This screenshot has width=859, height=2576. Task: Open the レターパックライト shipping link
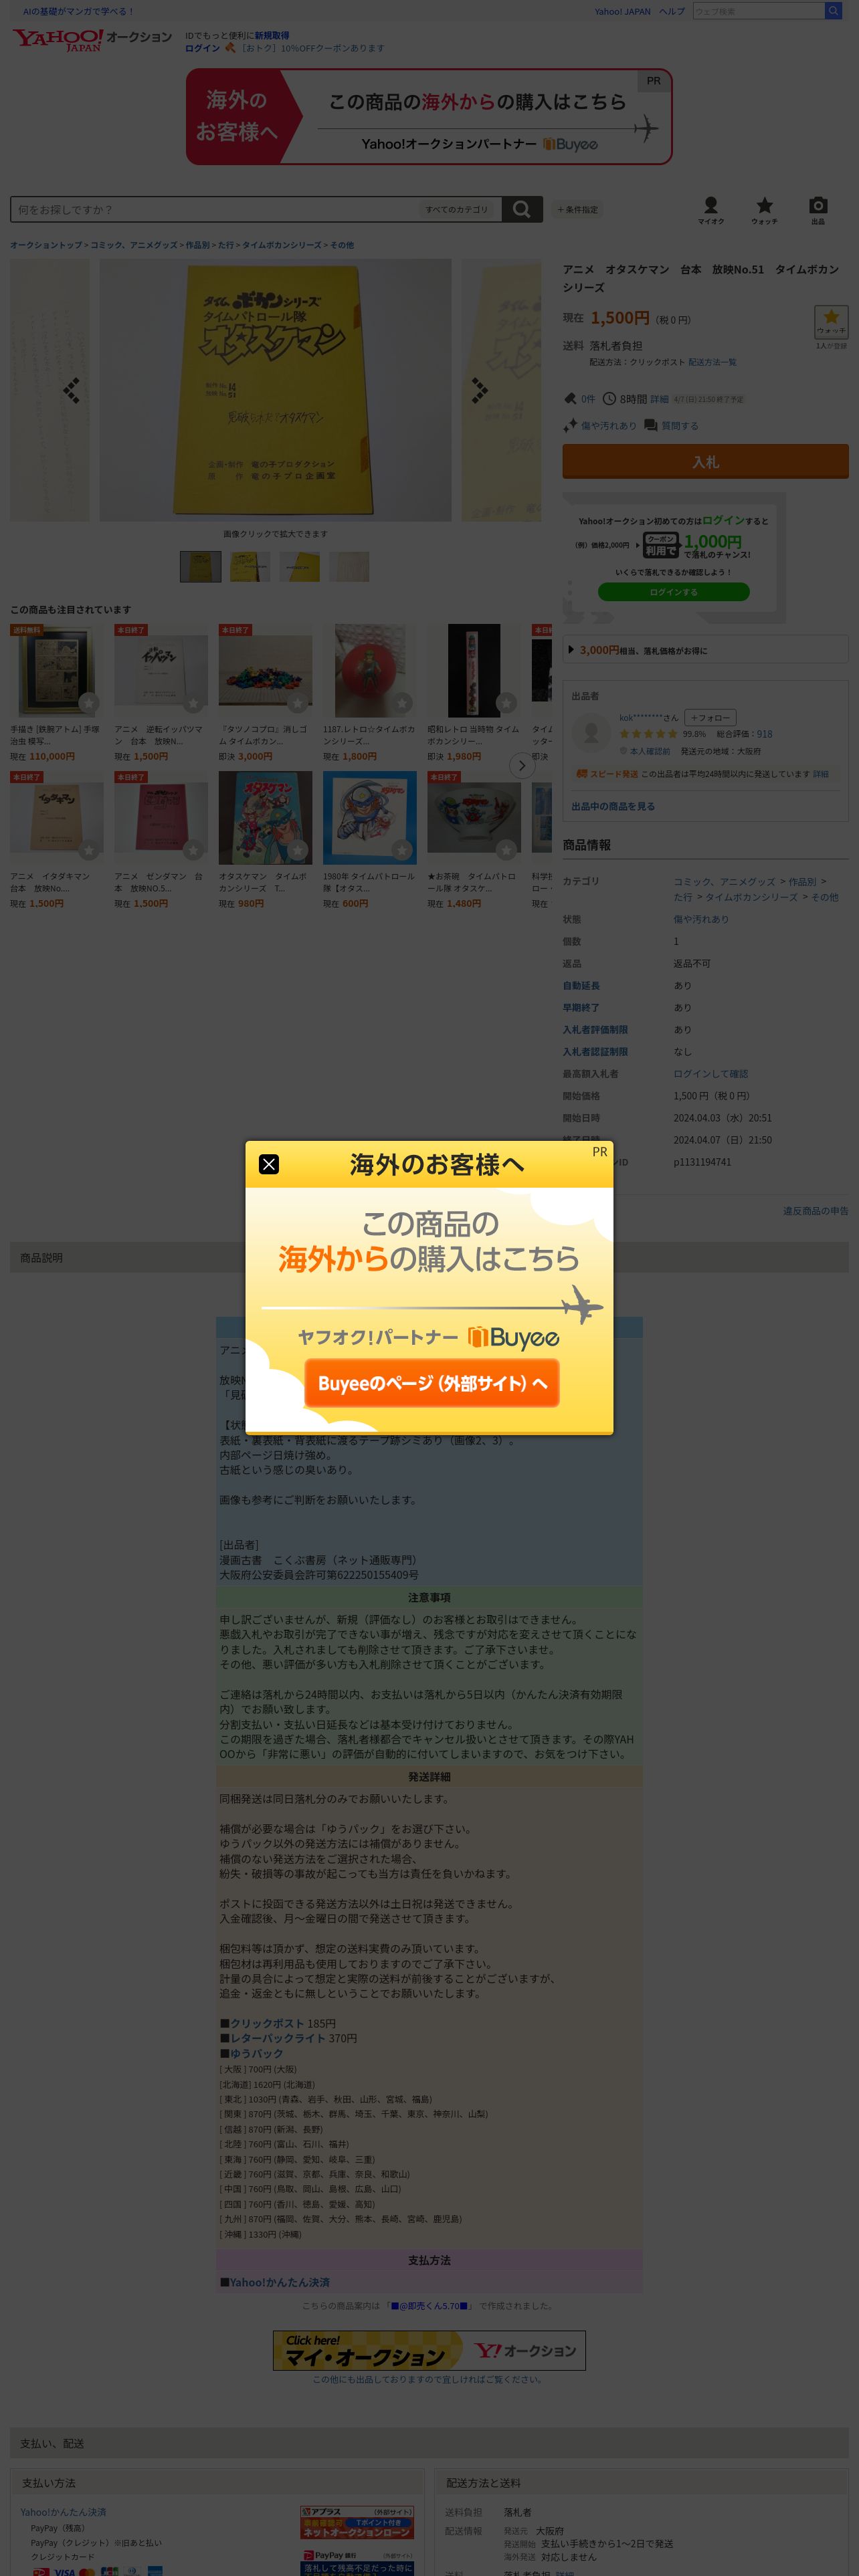pyautogui.click(x=277, y=2038)
